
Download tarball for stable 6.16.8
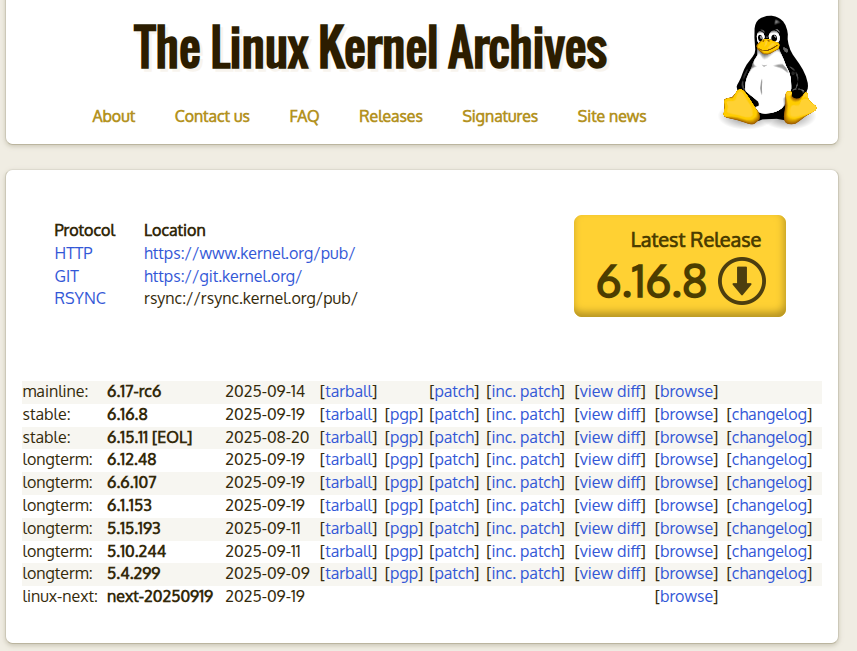tap(348, 414)
